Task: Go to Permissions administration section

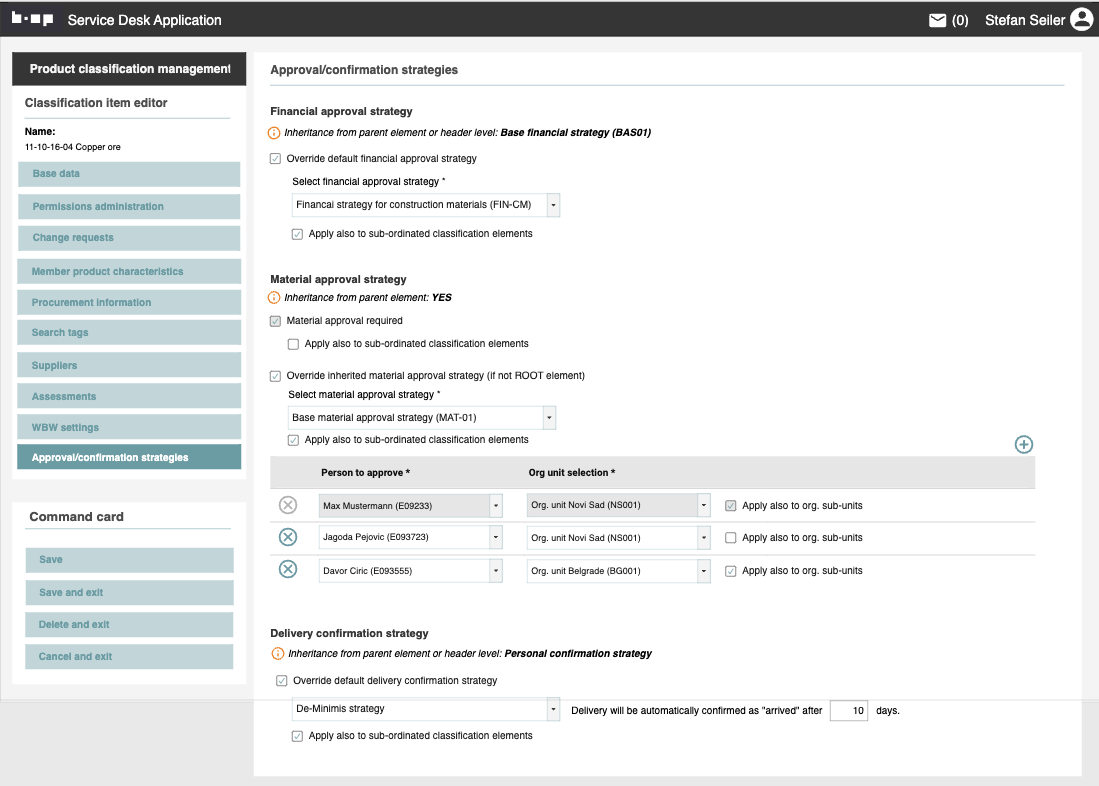Action: pos(129,207)
